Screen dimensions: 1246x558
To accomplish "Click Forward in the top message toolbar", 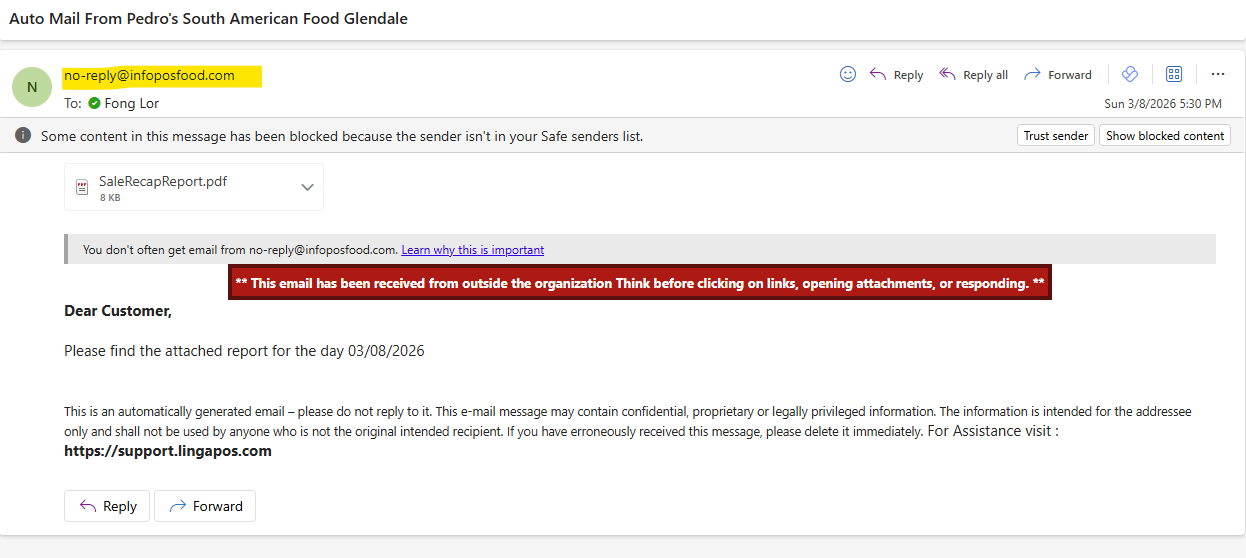I will [x=1058, y=75].
